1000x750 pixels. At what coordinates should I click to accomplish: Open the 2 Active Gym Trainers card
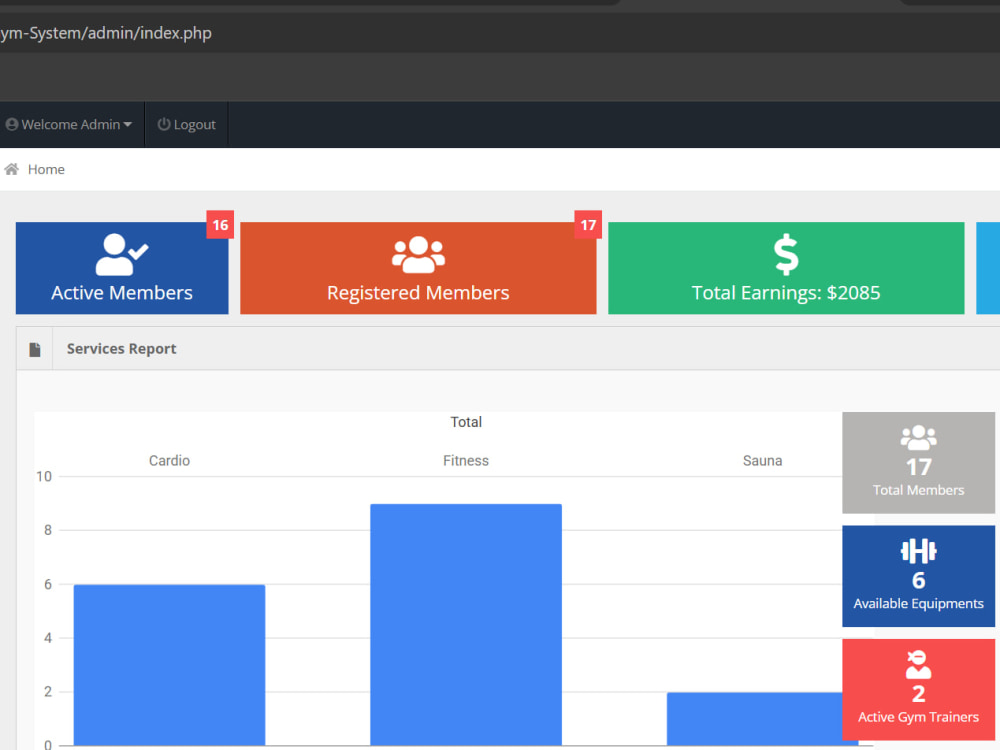point(918,689)
